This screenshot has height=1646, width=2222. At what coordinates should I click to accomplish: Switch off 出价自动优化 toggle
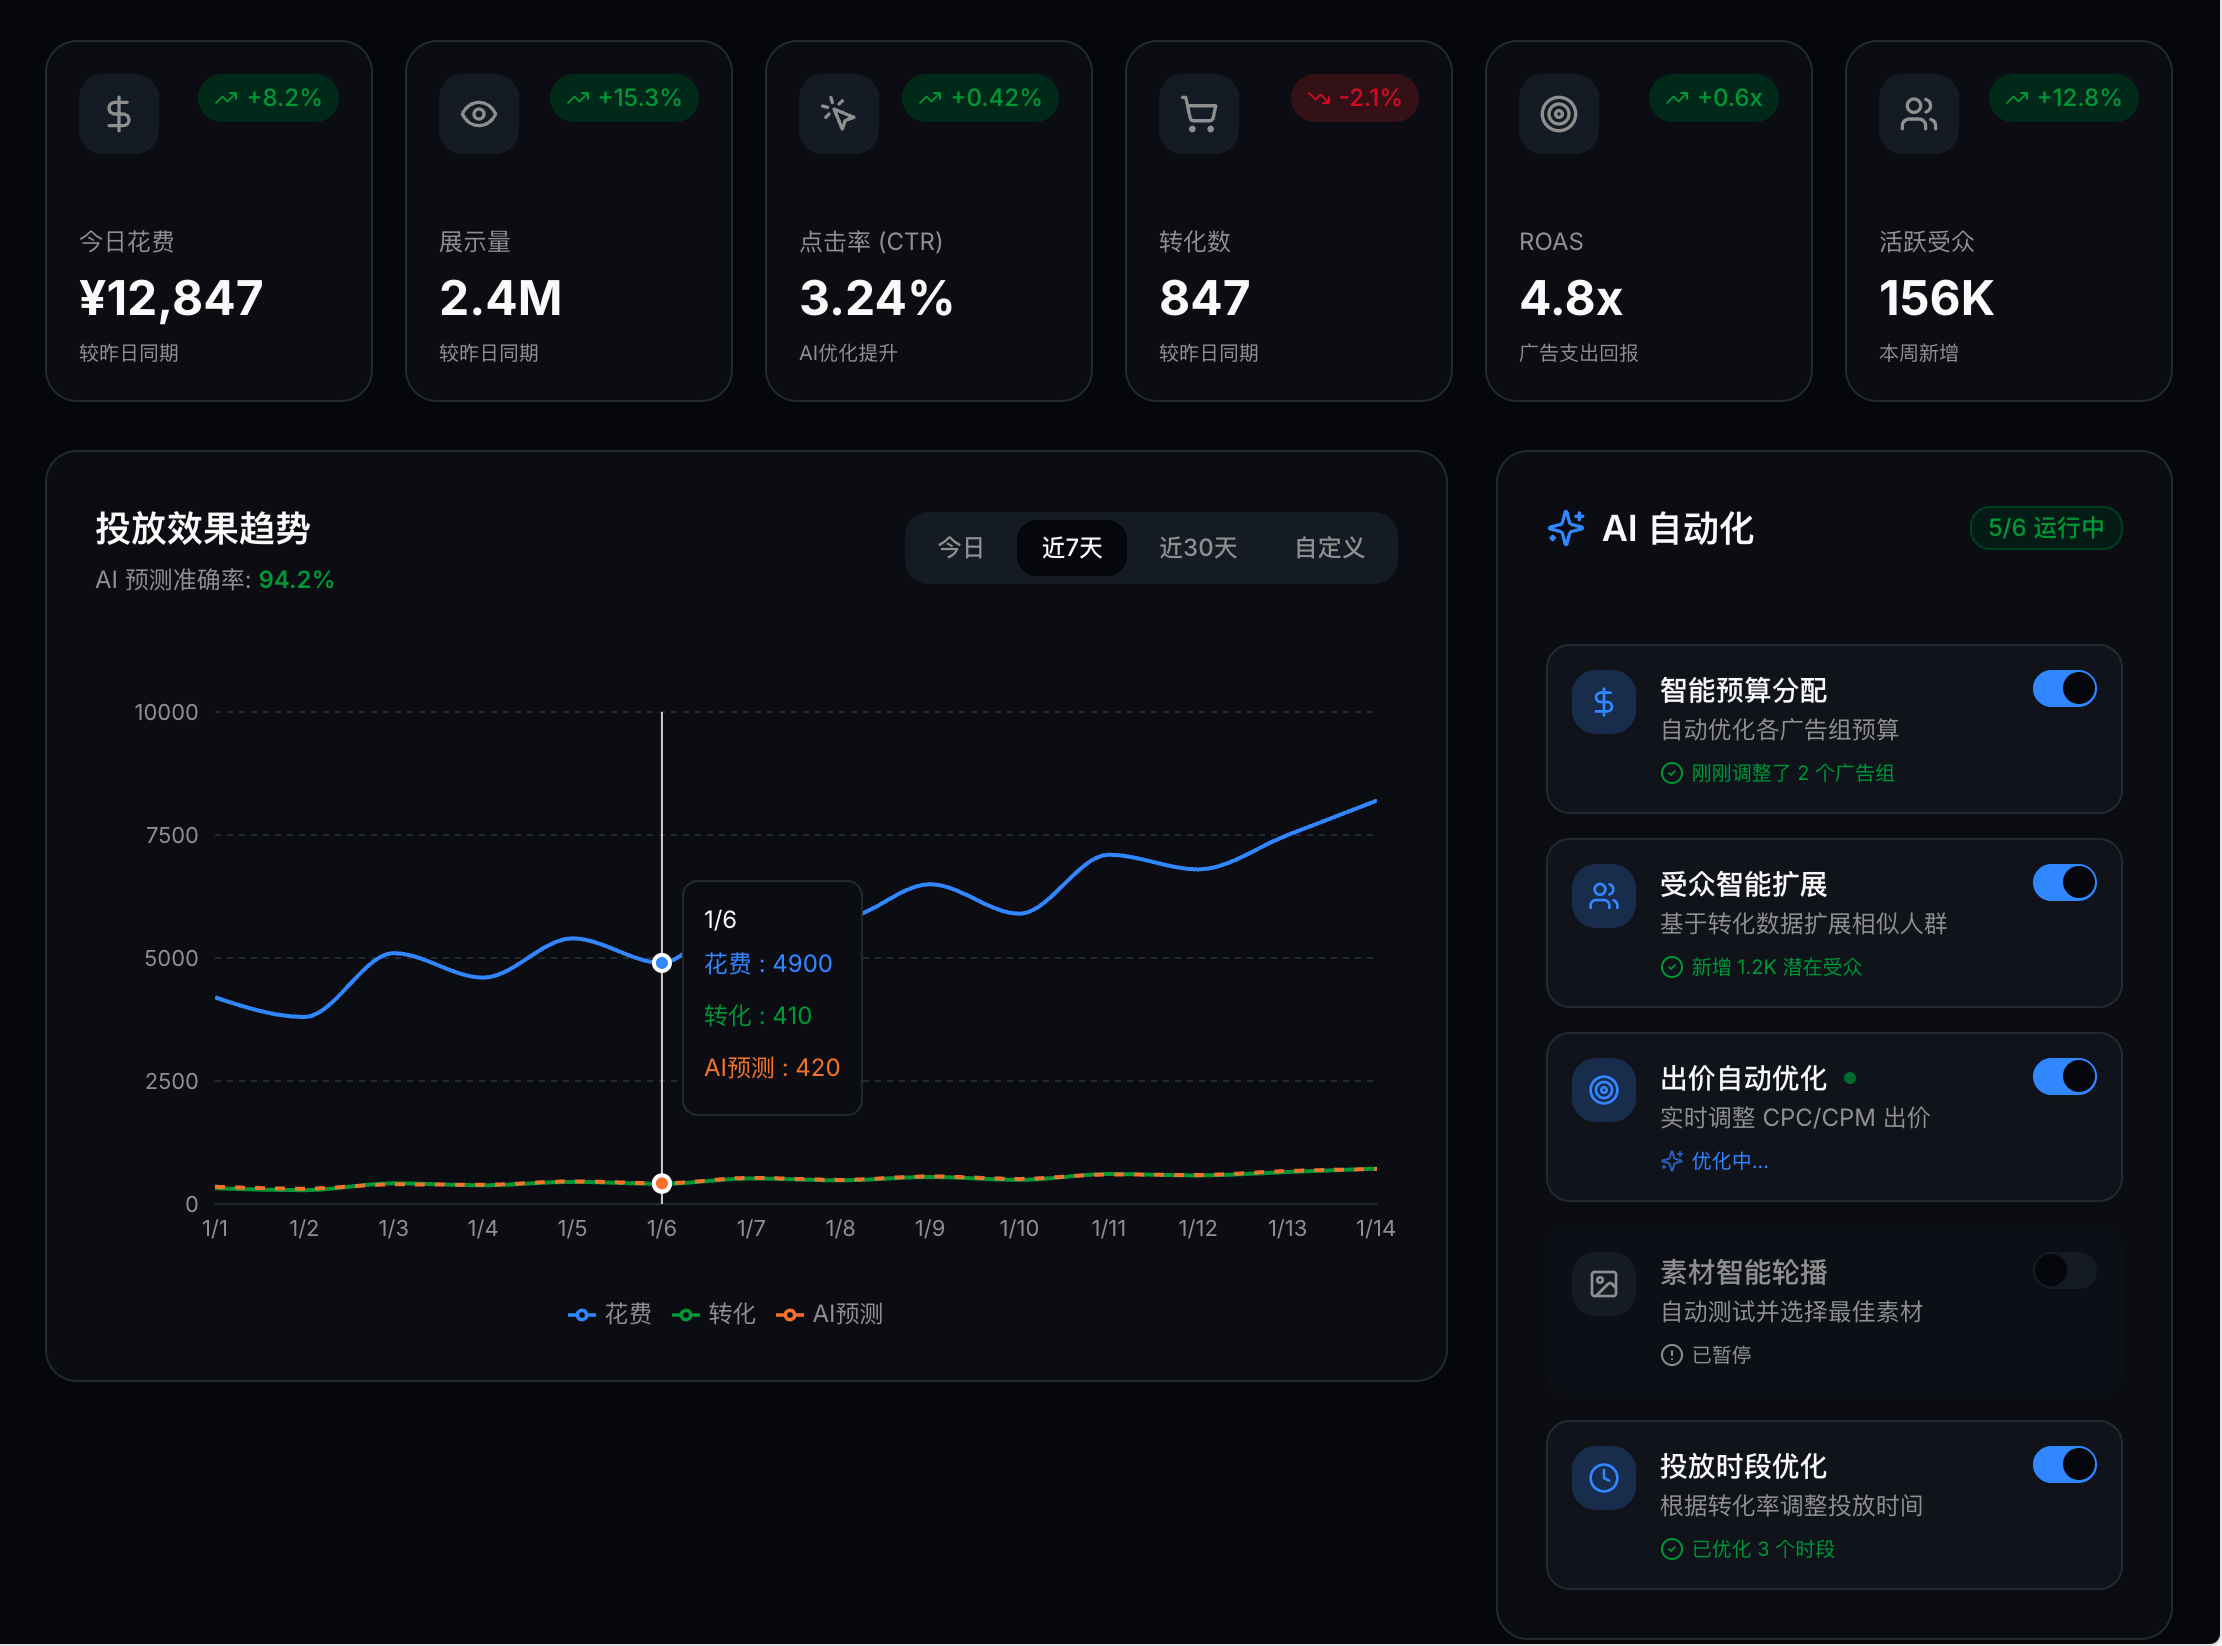[x=2064, y=1077]
